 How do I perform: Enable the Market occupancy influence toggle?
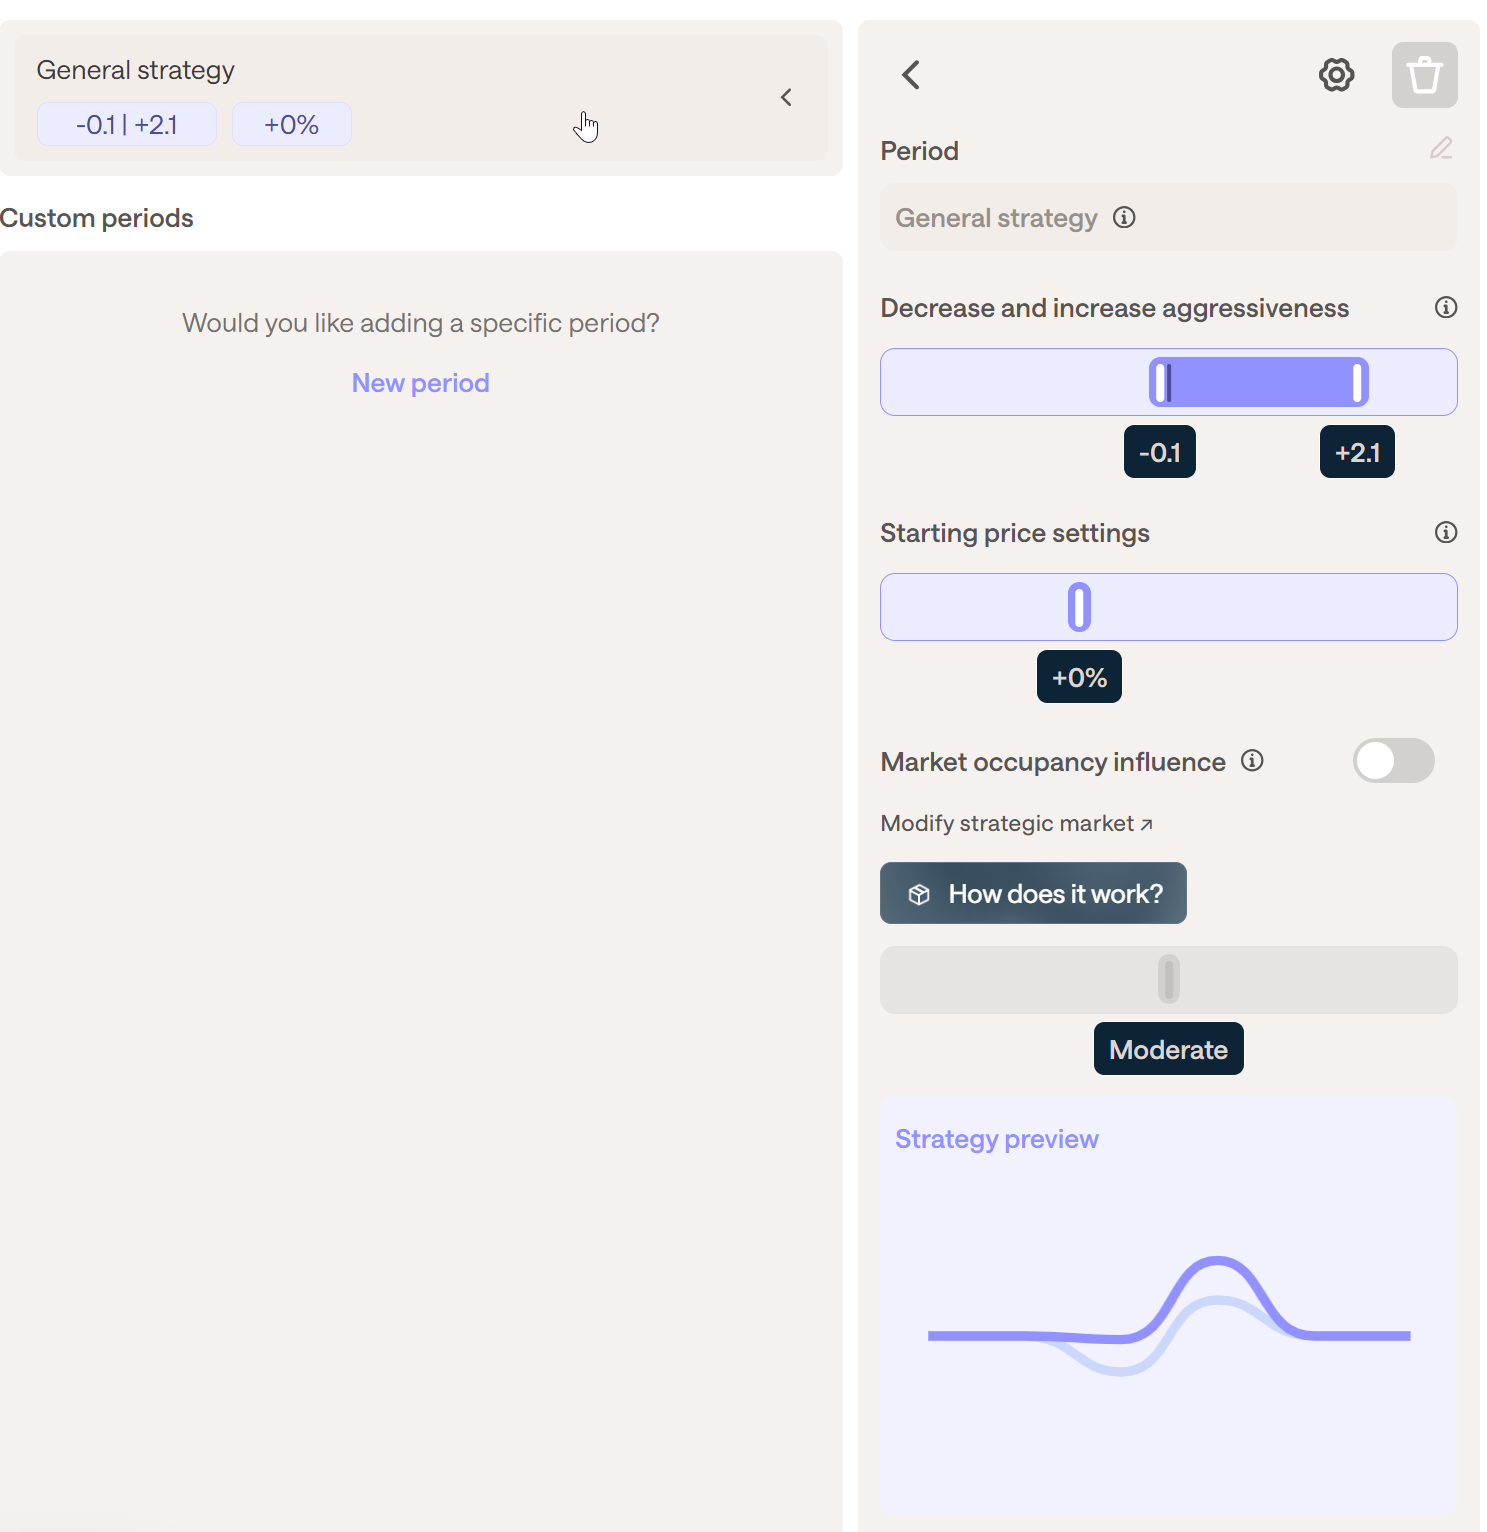point(1393,761)
